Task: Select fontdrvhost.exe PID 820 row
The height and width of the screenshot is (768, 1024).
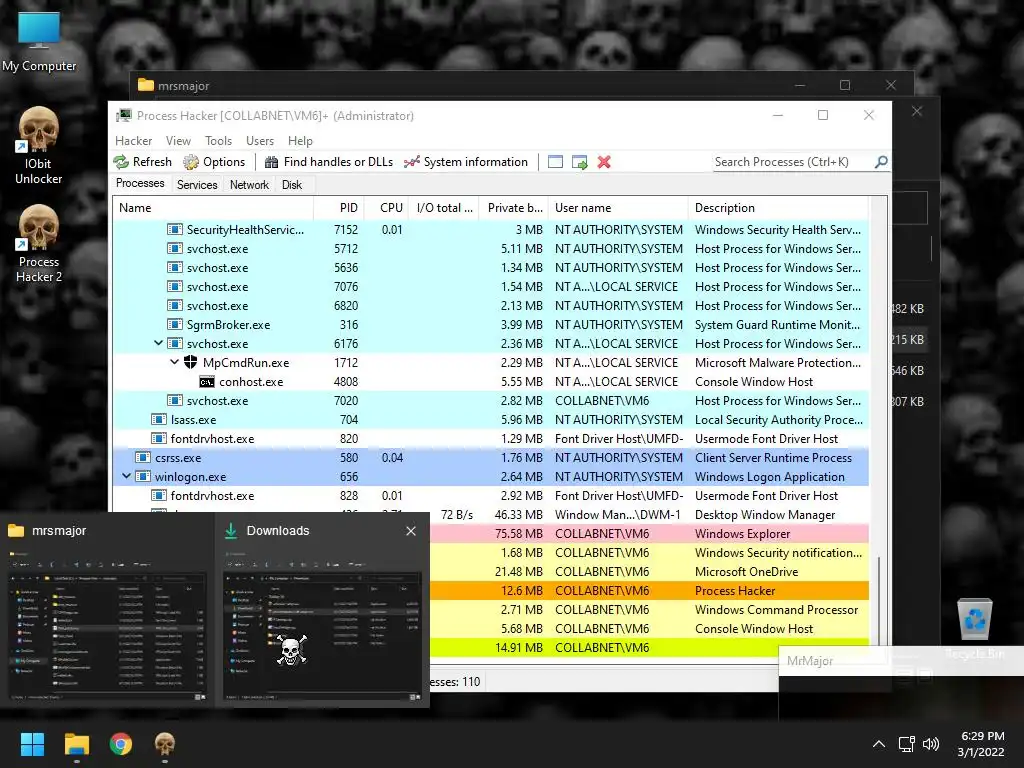Action: 490,439
